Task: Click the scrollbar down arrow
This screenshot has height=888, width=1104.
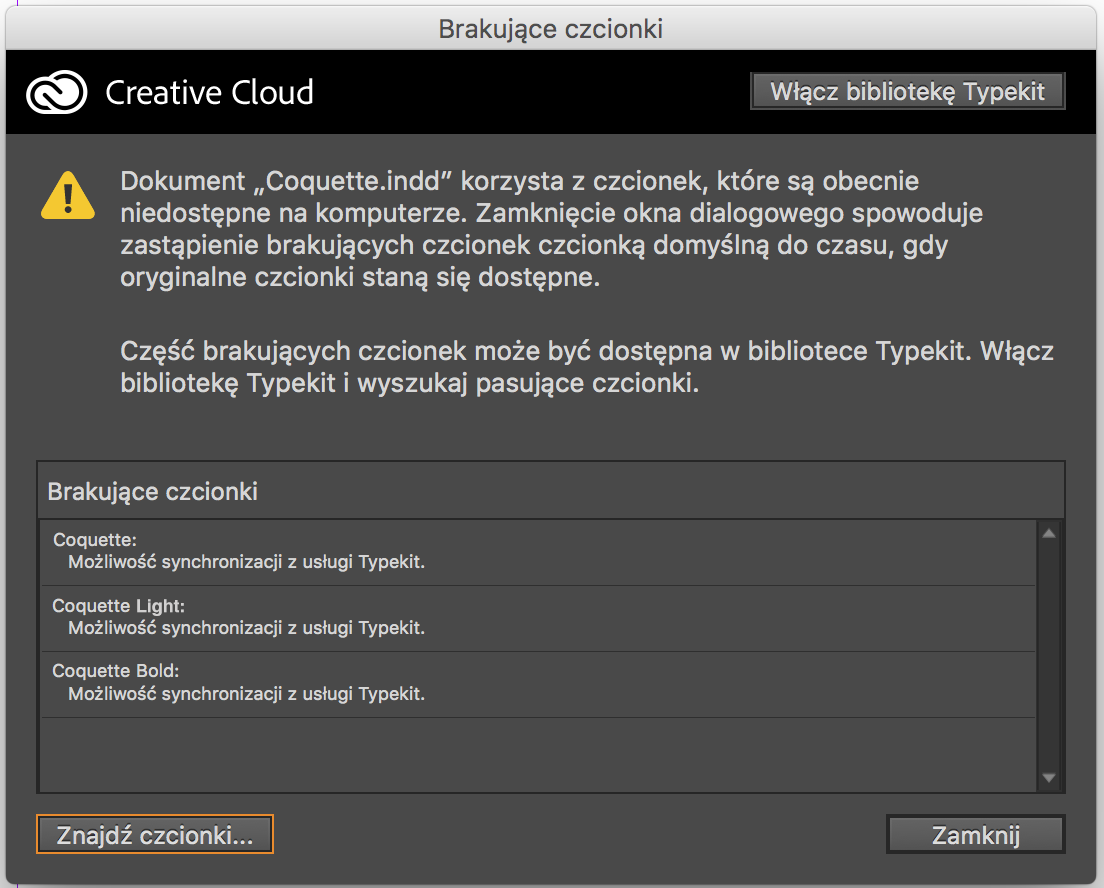Action: 1050,778
